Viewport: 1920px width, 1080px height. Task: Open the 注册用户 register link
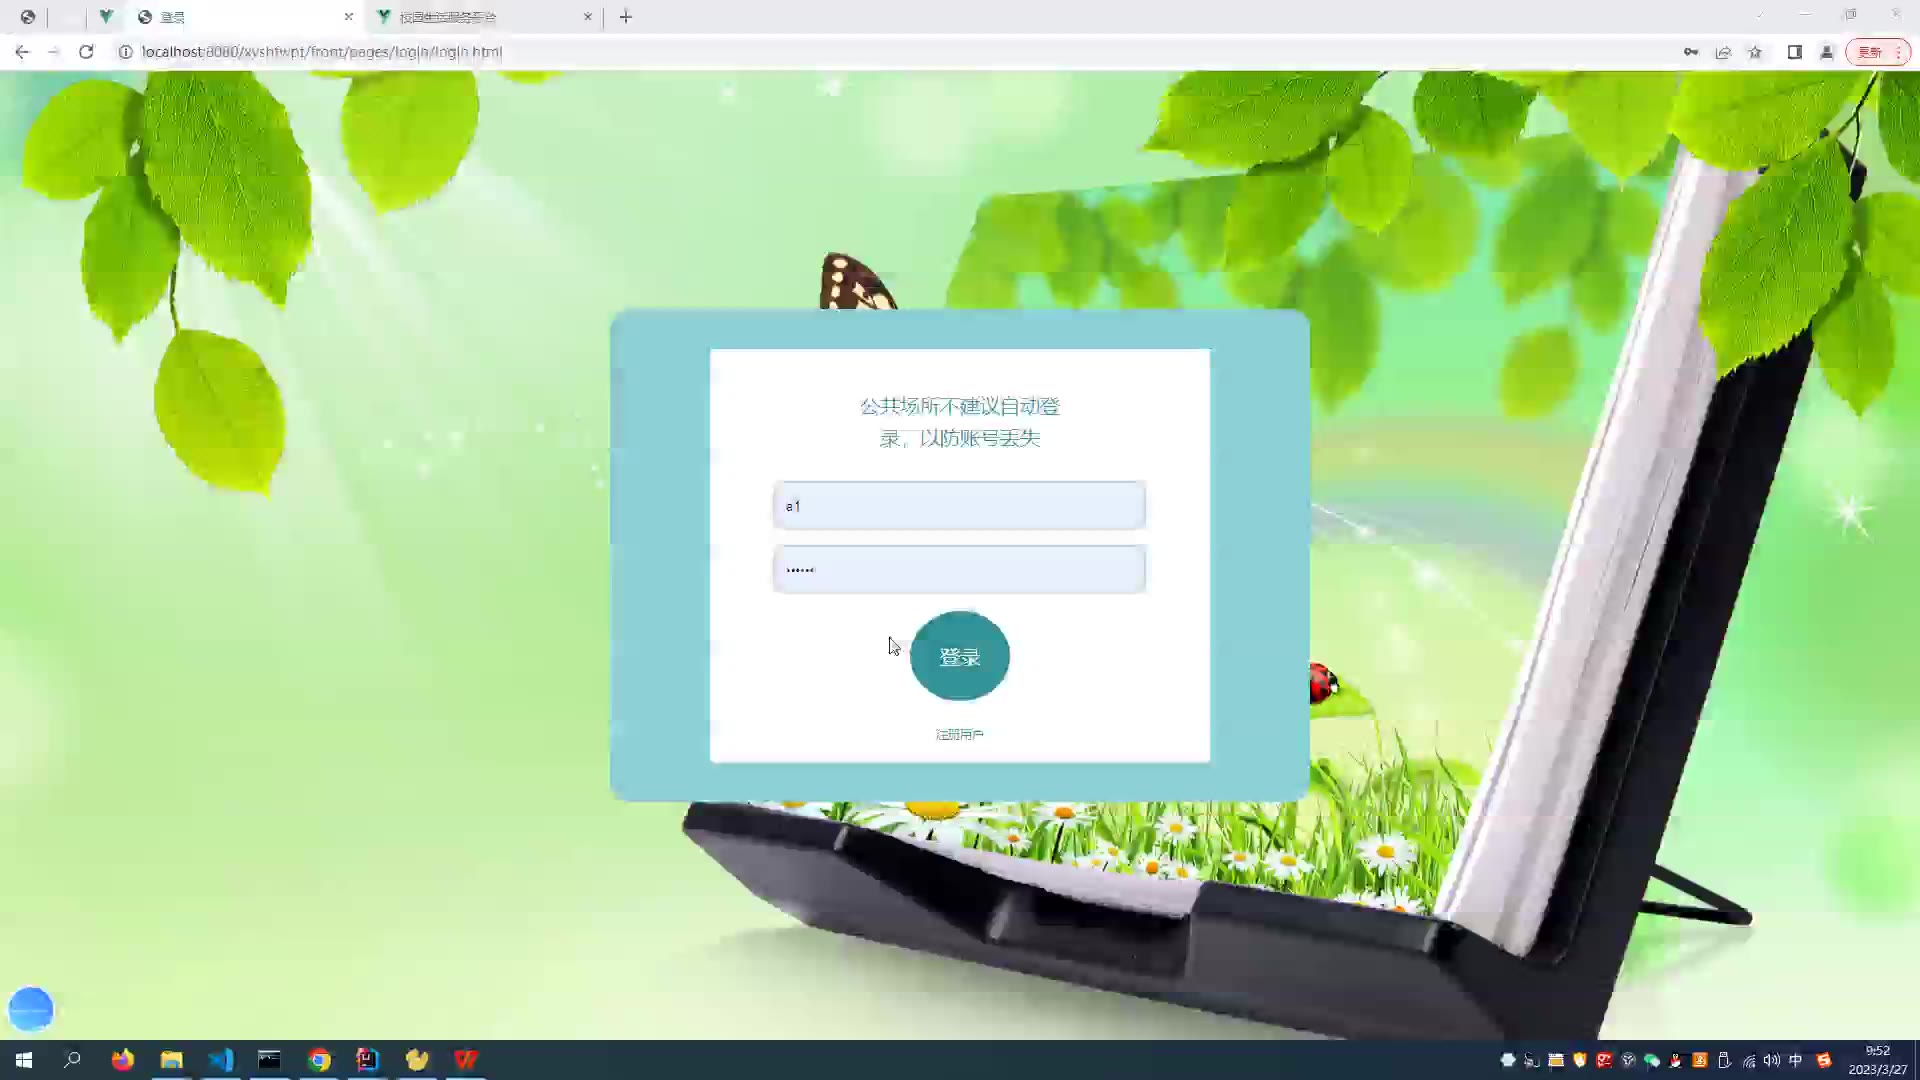(x=959, y=735)
